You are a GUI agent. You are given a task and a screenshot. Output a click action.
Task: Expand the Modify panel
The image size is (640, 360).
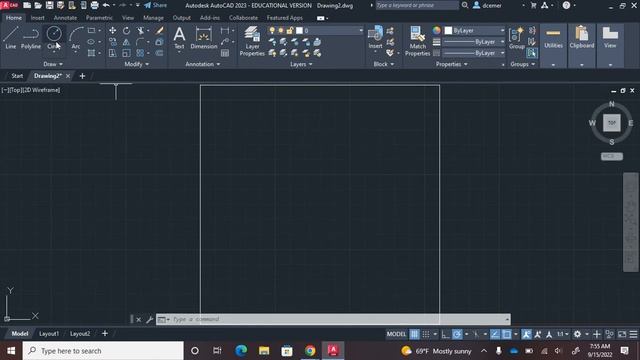137,64
